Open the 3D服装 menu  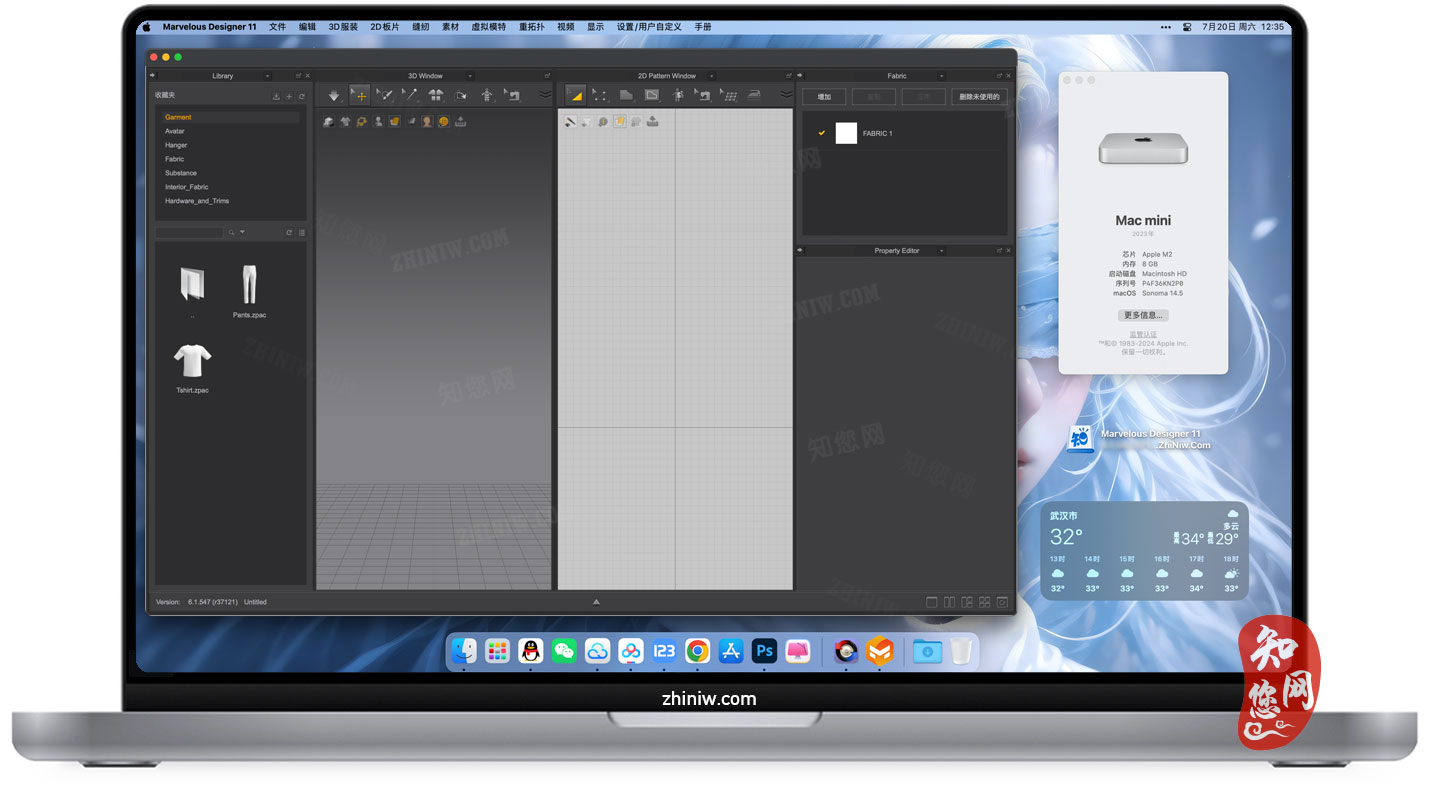pos(343,27)
